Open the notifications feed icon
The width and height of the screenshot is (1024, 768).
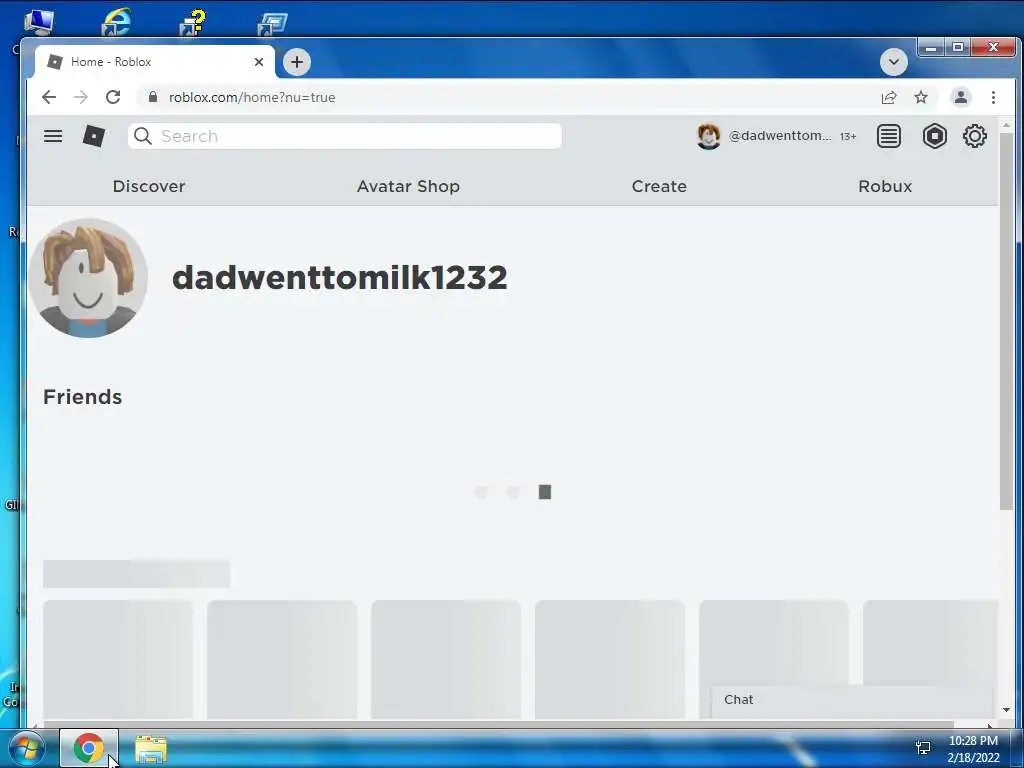(888, 136)
